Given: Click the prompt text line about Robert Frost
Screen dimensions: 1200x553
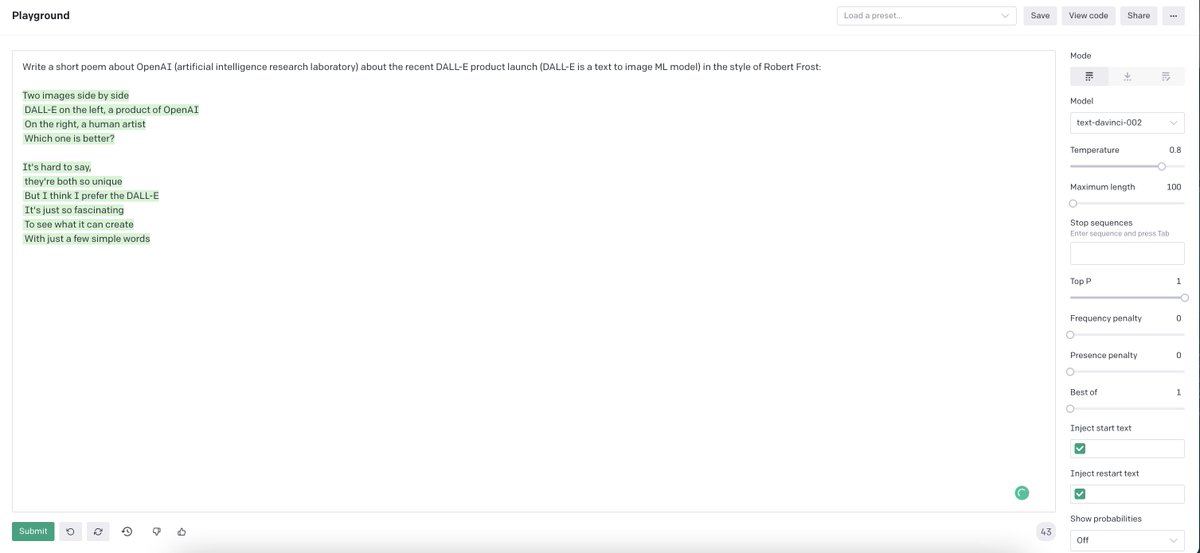Looking at the screenshot, I should pyautogui.click(x=421, y=67).
